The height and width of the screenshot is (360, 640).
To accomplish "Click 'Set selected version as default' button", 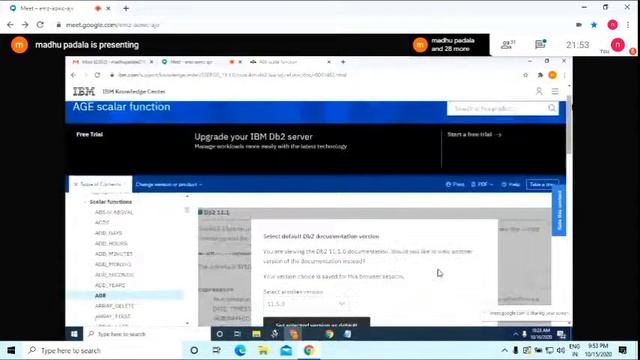I will 317,322.
